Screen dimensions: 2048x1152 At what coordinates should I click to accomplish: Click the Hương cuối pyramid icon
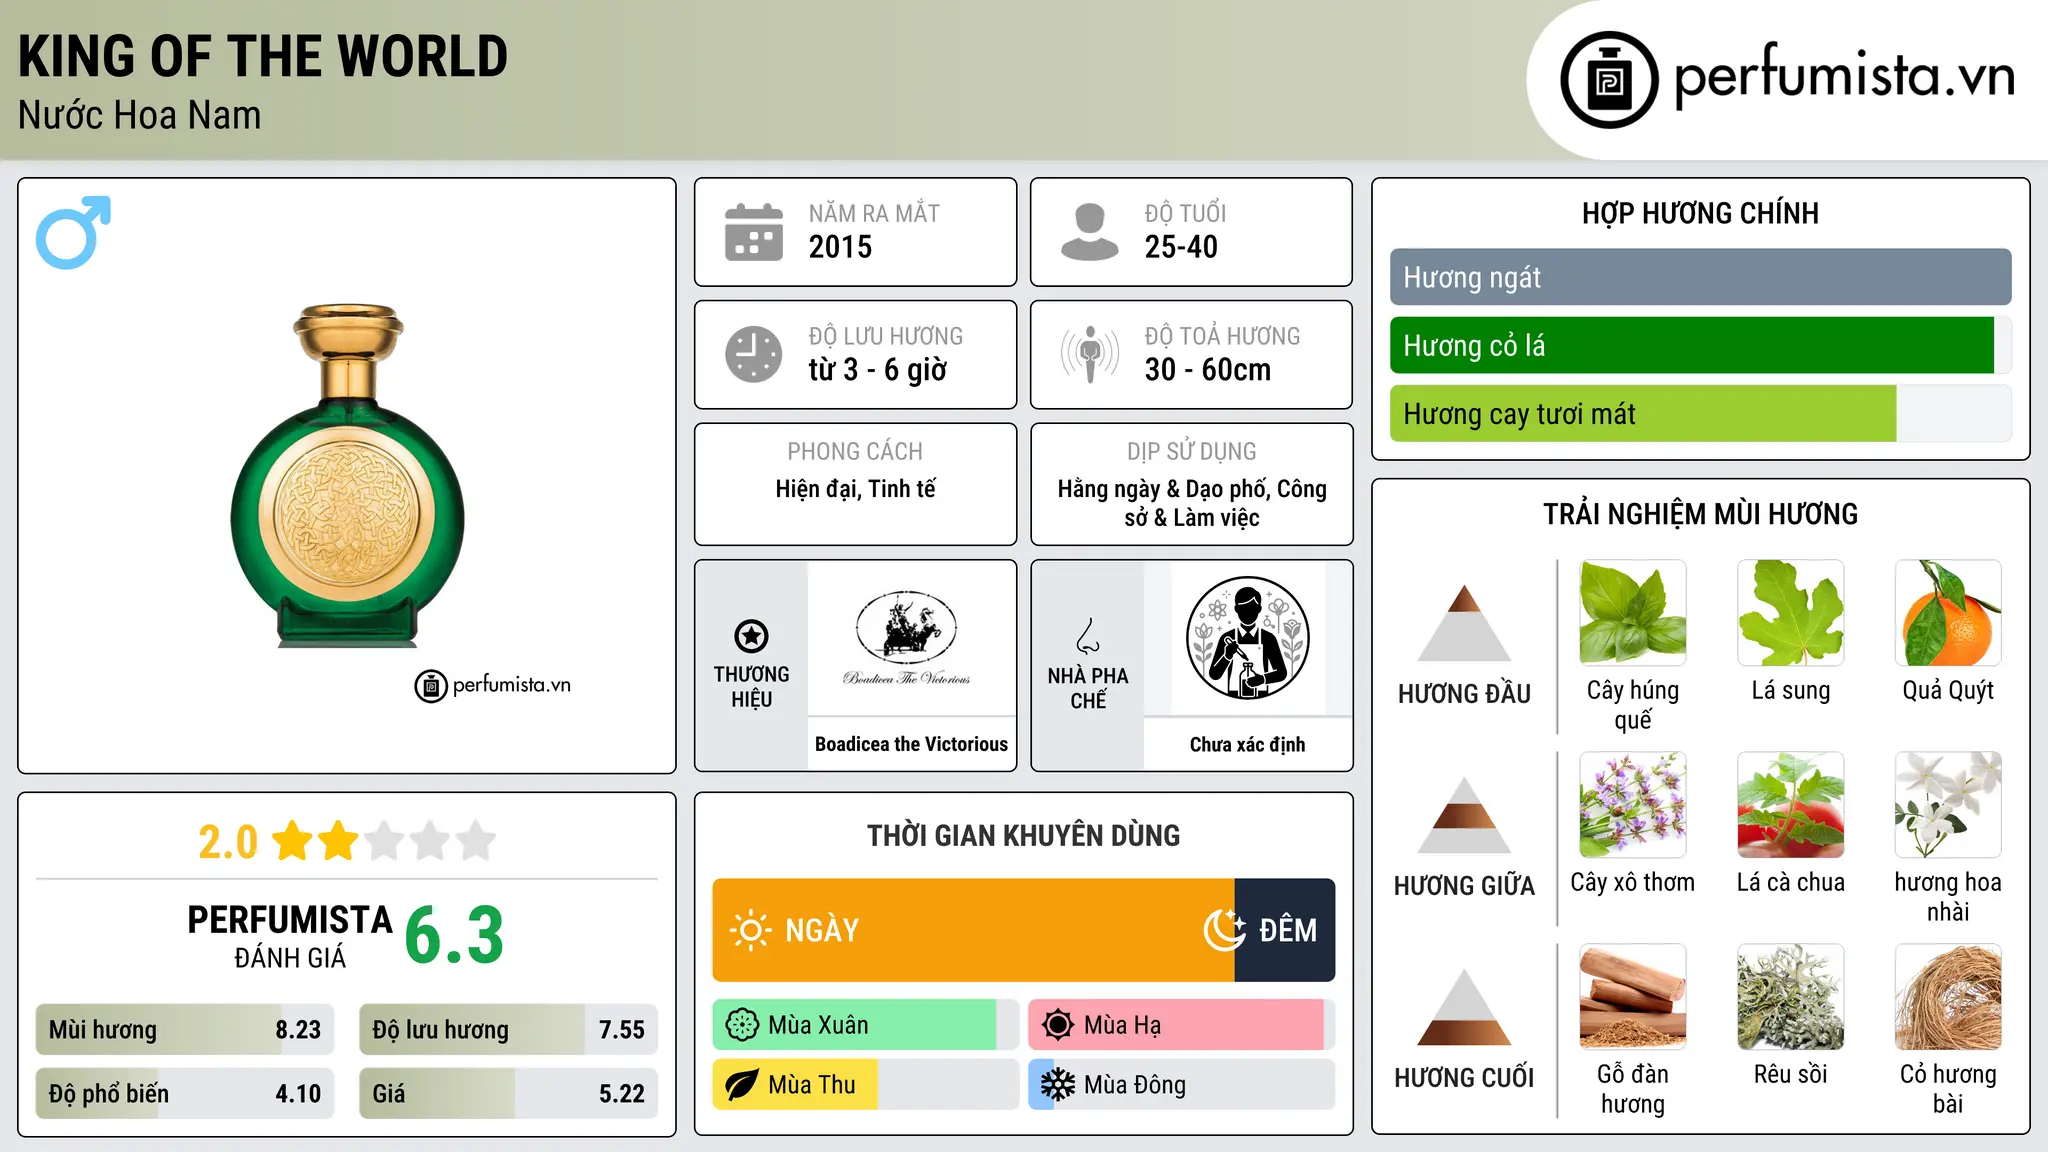click(x=1465, y=1007)
